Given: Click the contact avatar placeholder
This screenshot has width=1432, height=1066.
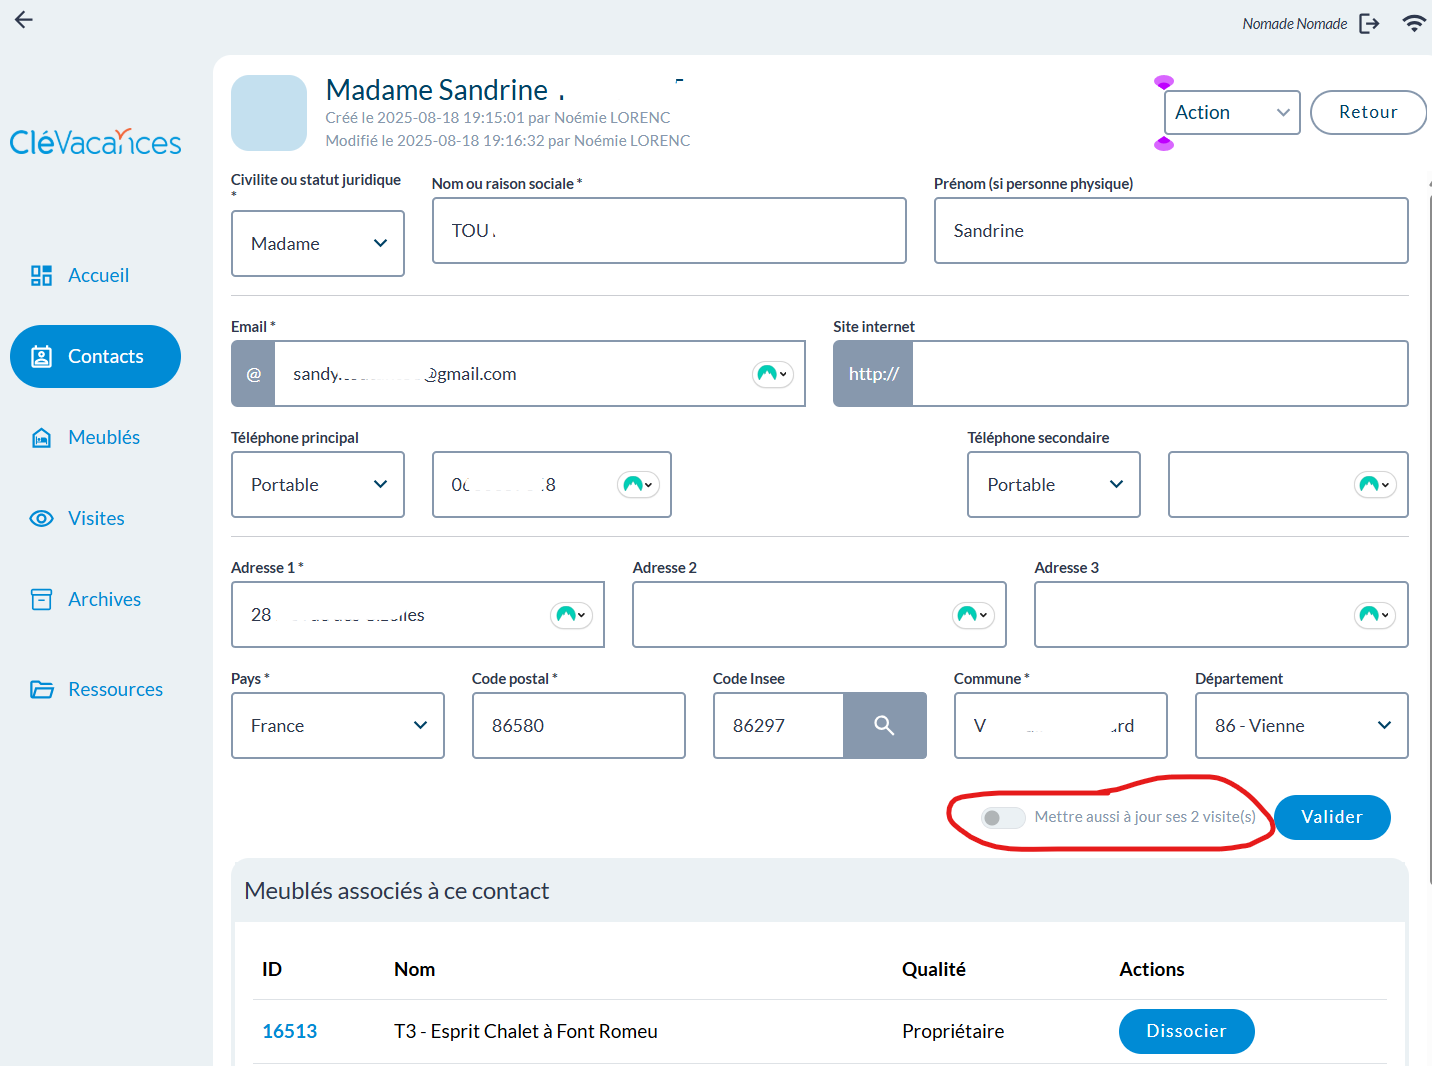Looking at the screenshot, I should point(269,113).
